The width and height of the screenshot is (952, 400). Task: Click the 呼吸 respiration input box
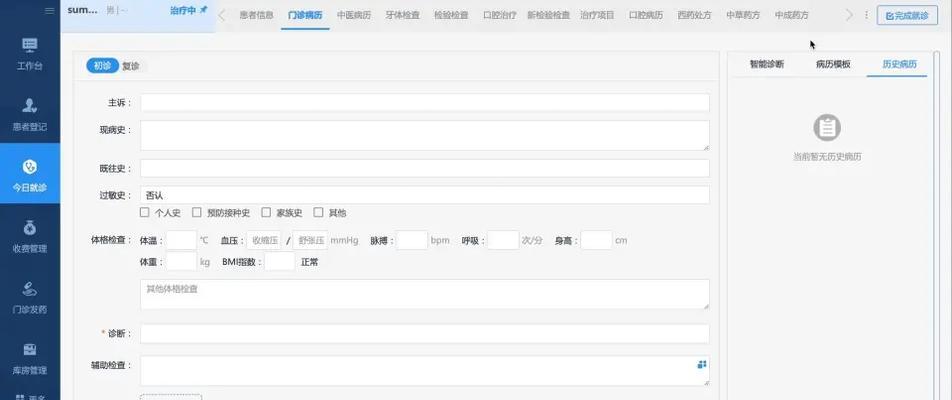click(x=503, y=240)
